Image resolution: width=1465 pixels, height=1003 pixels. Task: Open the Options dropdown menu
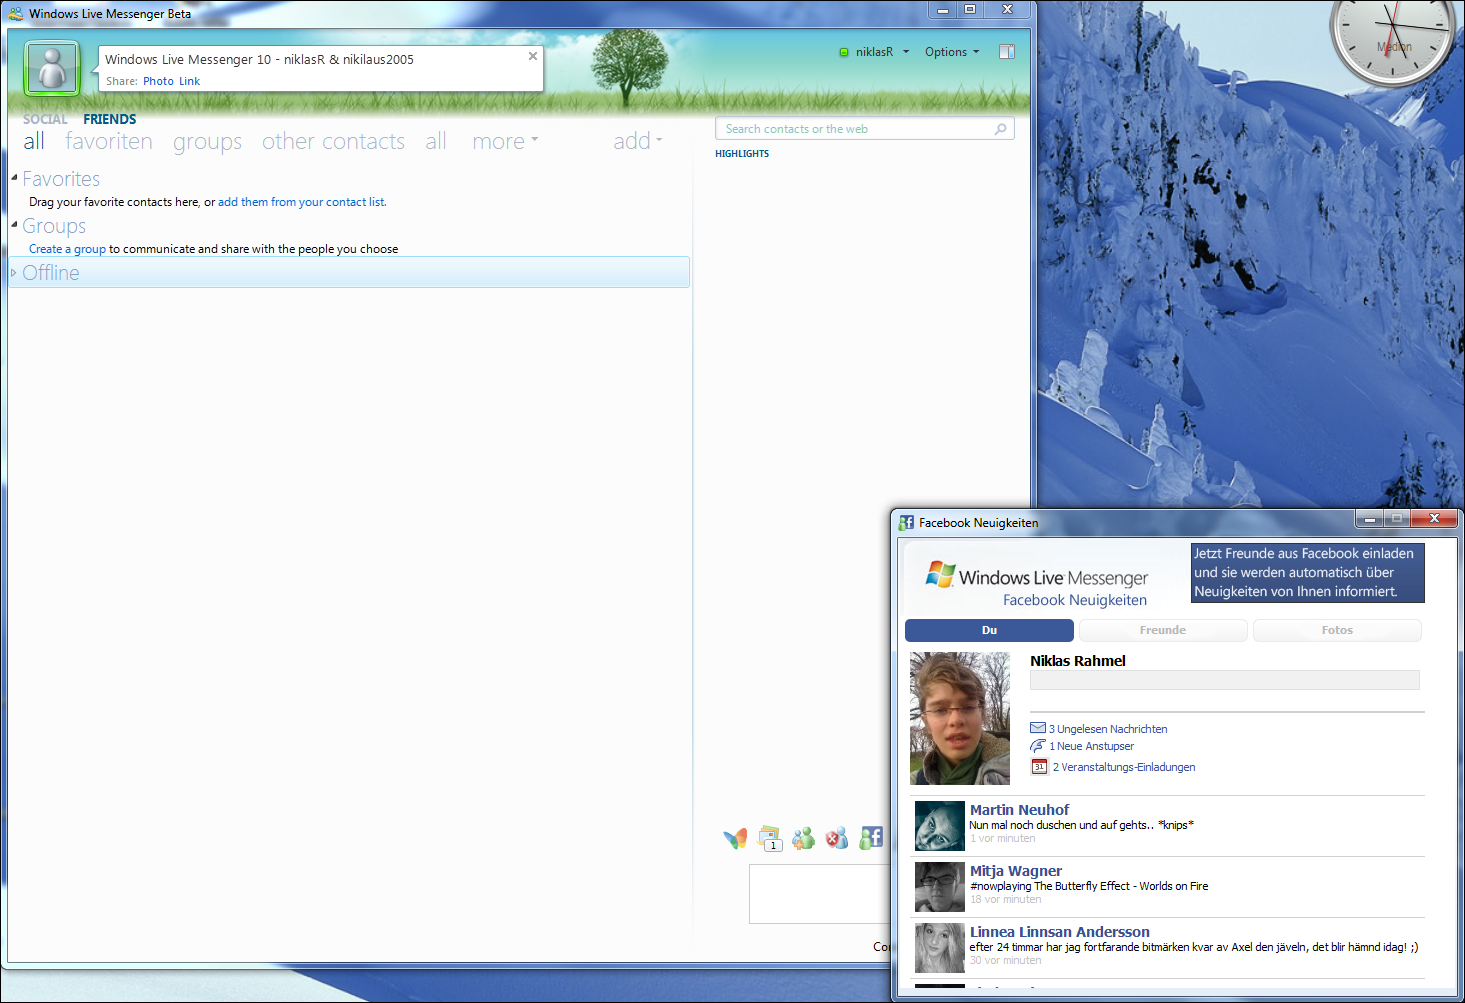point(952,52)
